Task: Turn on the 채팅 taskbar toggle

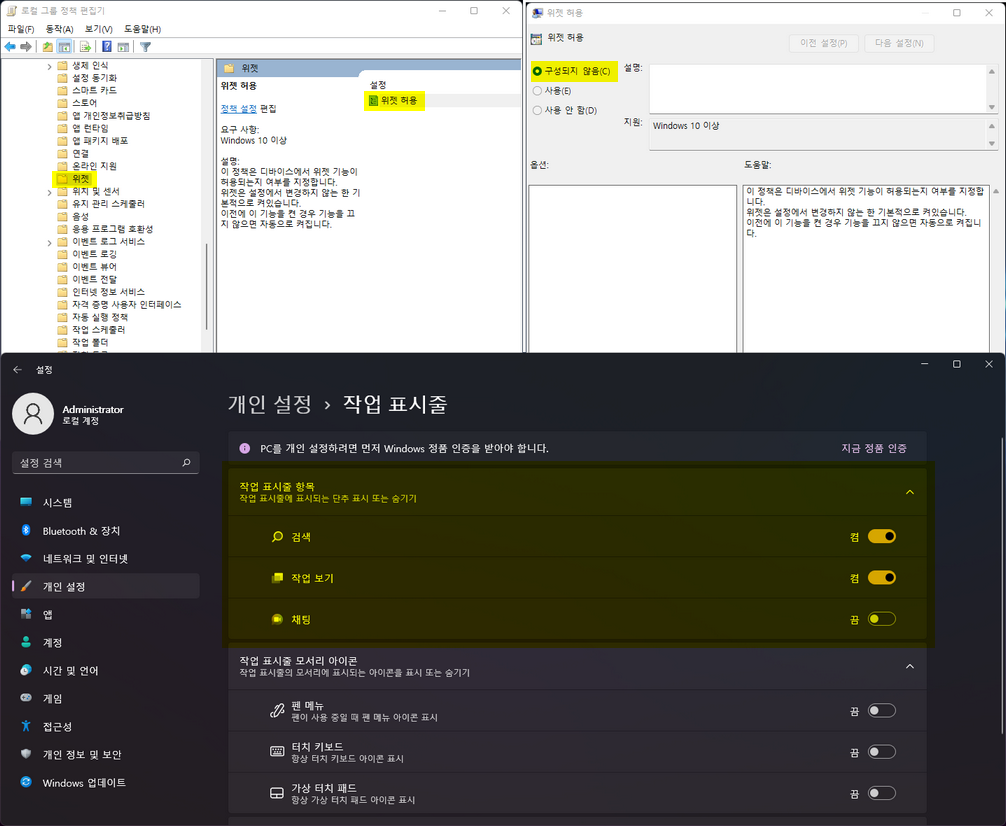Action: click(x=882, y=619)
